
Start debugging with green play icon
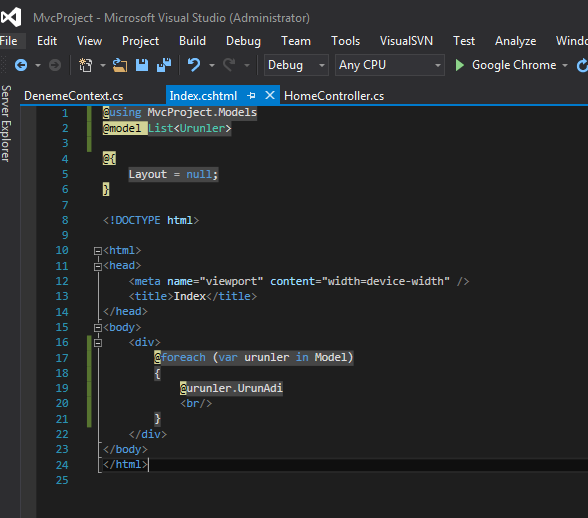[x=459, y=65]
